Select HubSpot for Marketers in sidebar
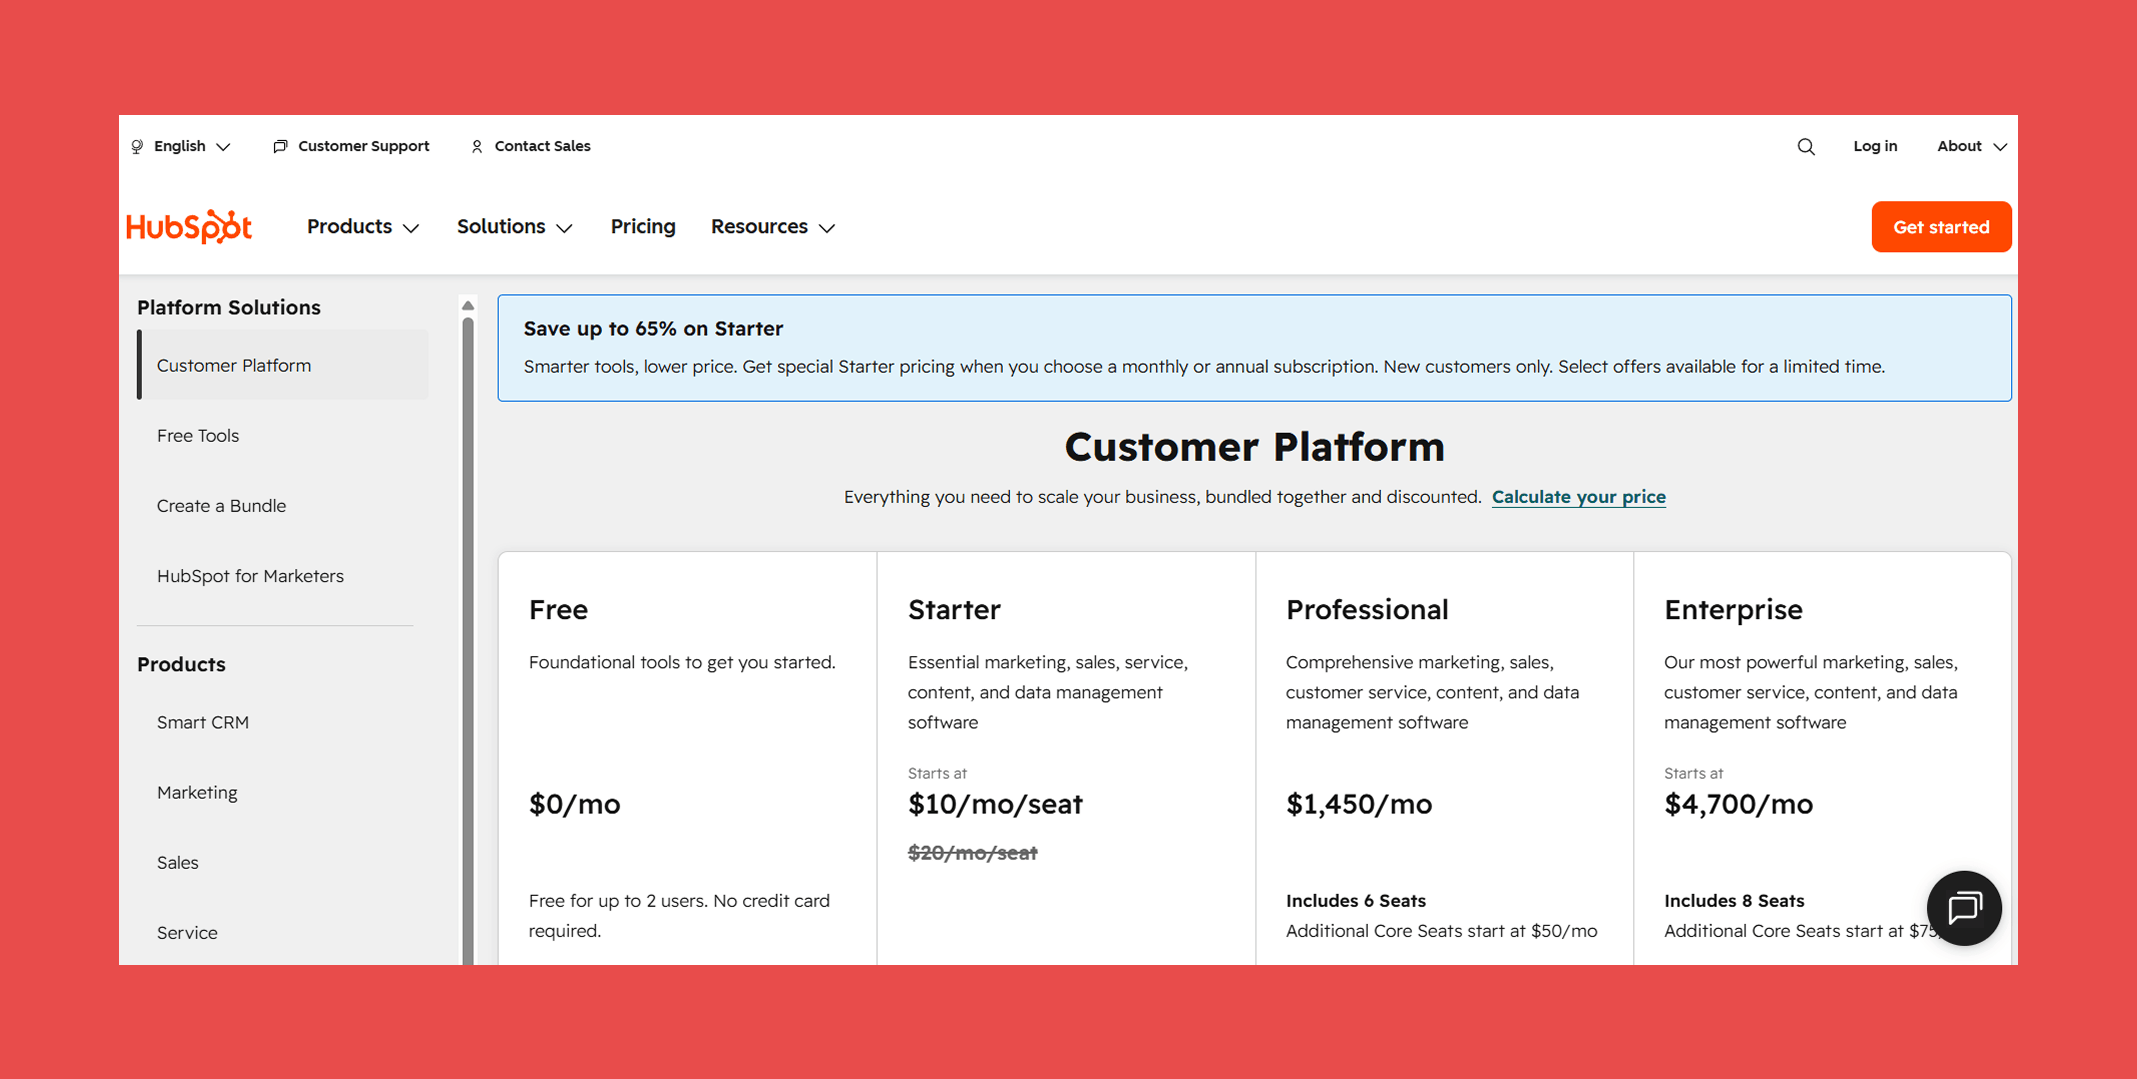This screenshot has width=2137, height=1079. pos(250,576)
